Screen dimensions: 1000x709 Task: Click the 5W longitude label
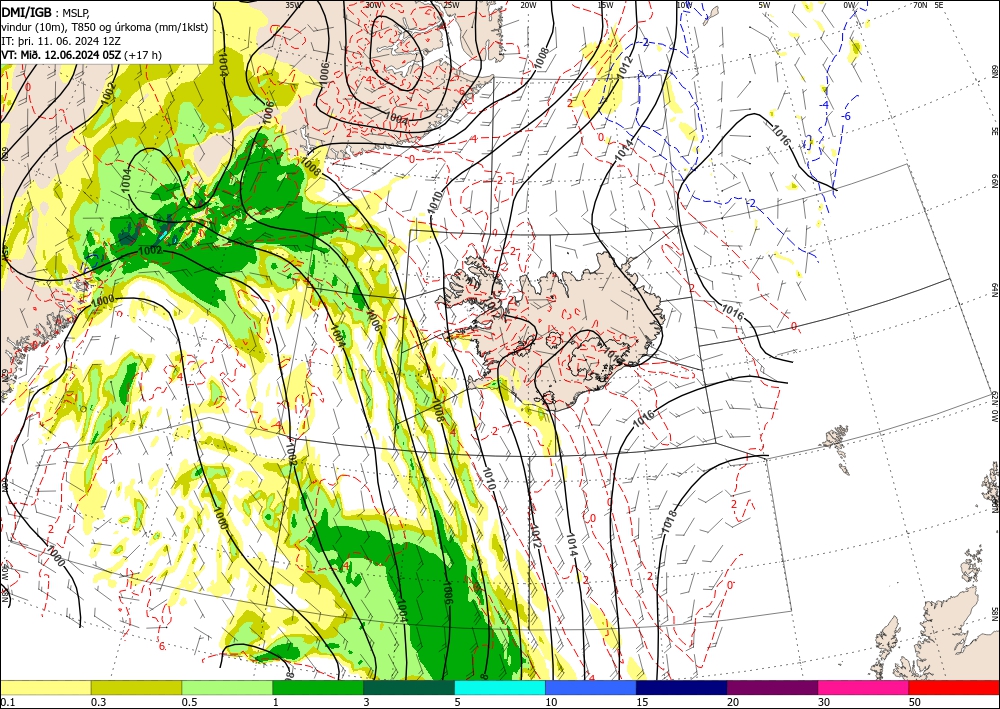(x=765, y=5)
